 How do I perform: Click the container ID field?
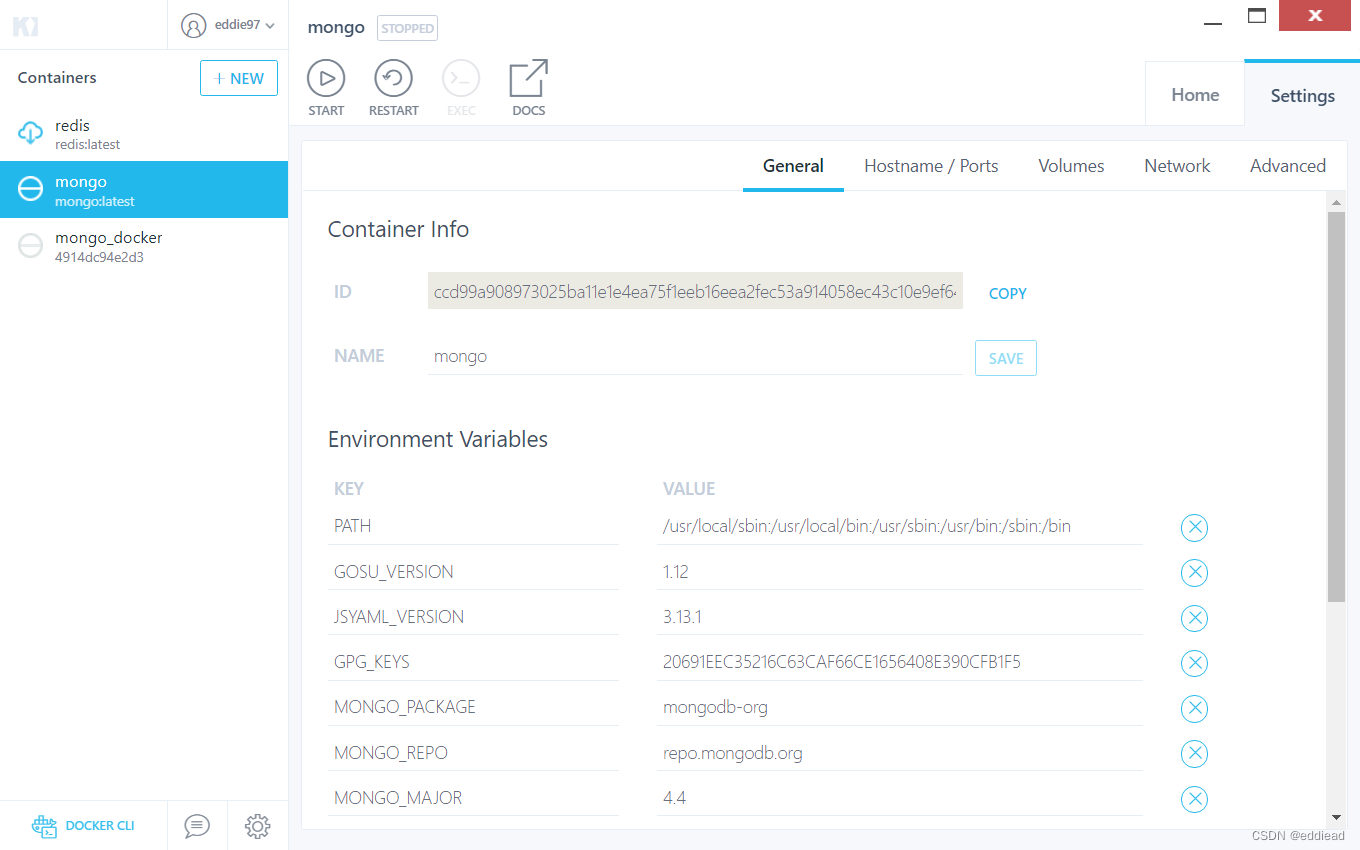(695, 290)
